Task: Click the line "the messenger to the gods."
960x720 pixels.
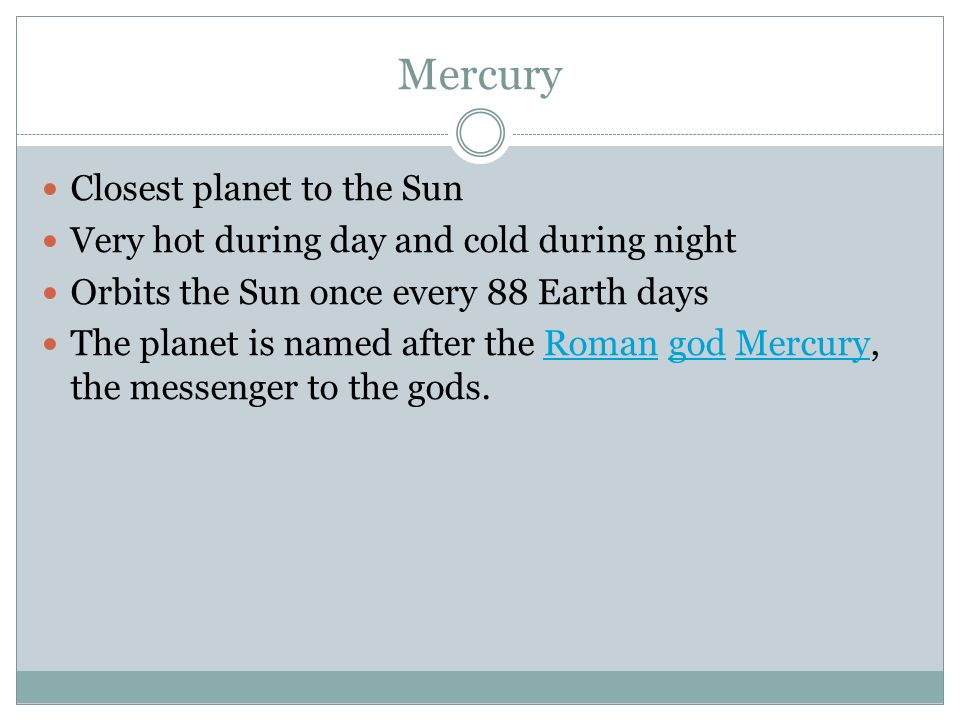Action: coord(280,389)
